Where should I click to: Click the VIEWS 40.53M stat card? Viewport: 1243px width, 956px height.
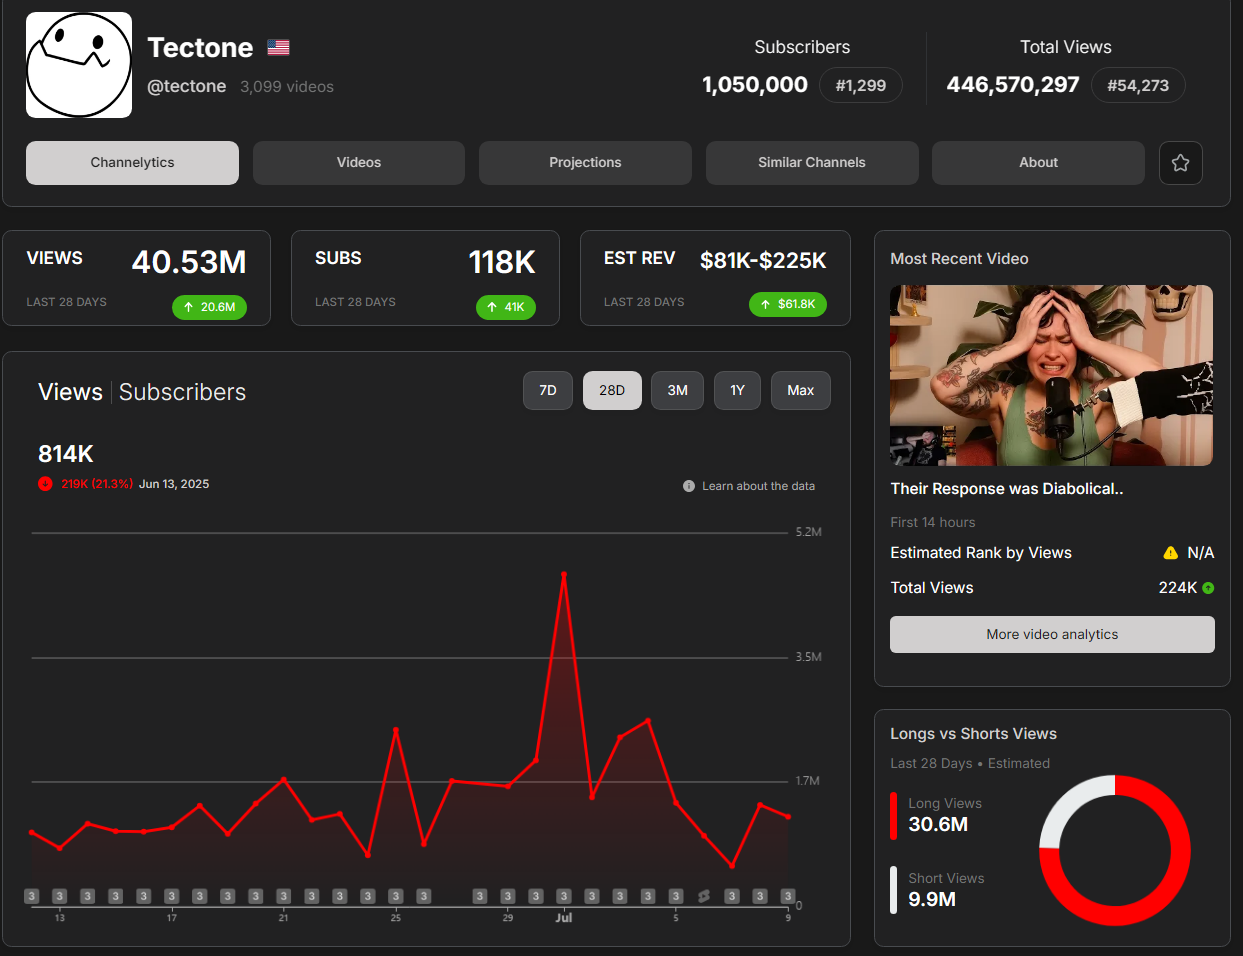[137, 278]
